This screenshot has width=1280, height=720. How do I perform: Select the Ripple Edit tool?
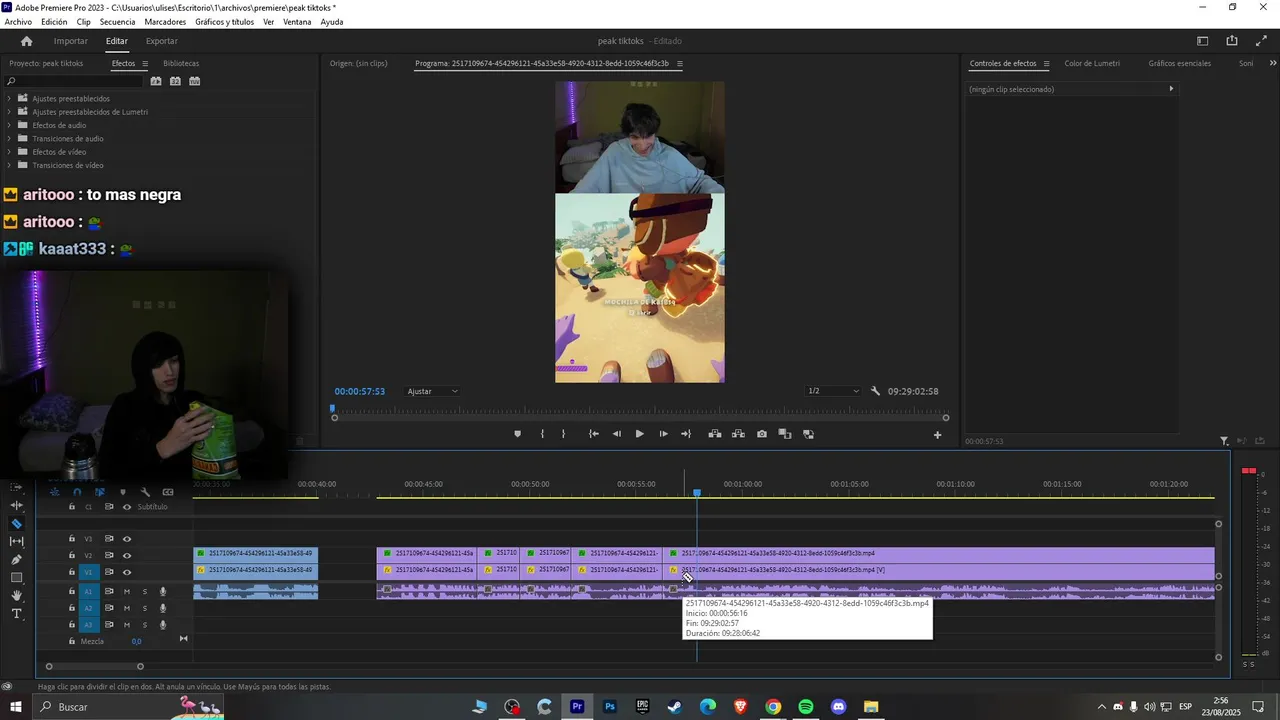click(17, 505)
